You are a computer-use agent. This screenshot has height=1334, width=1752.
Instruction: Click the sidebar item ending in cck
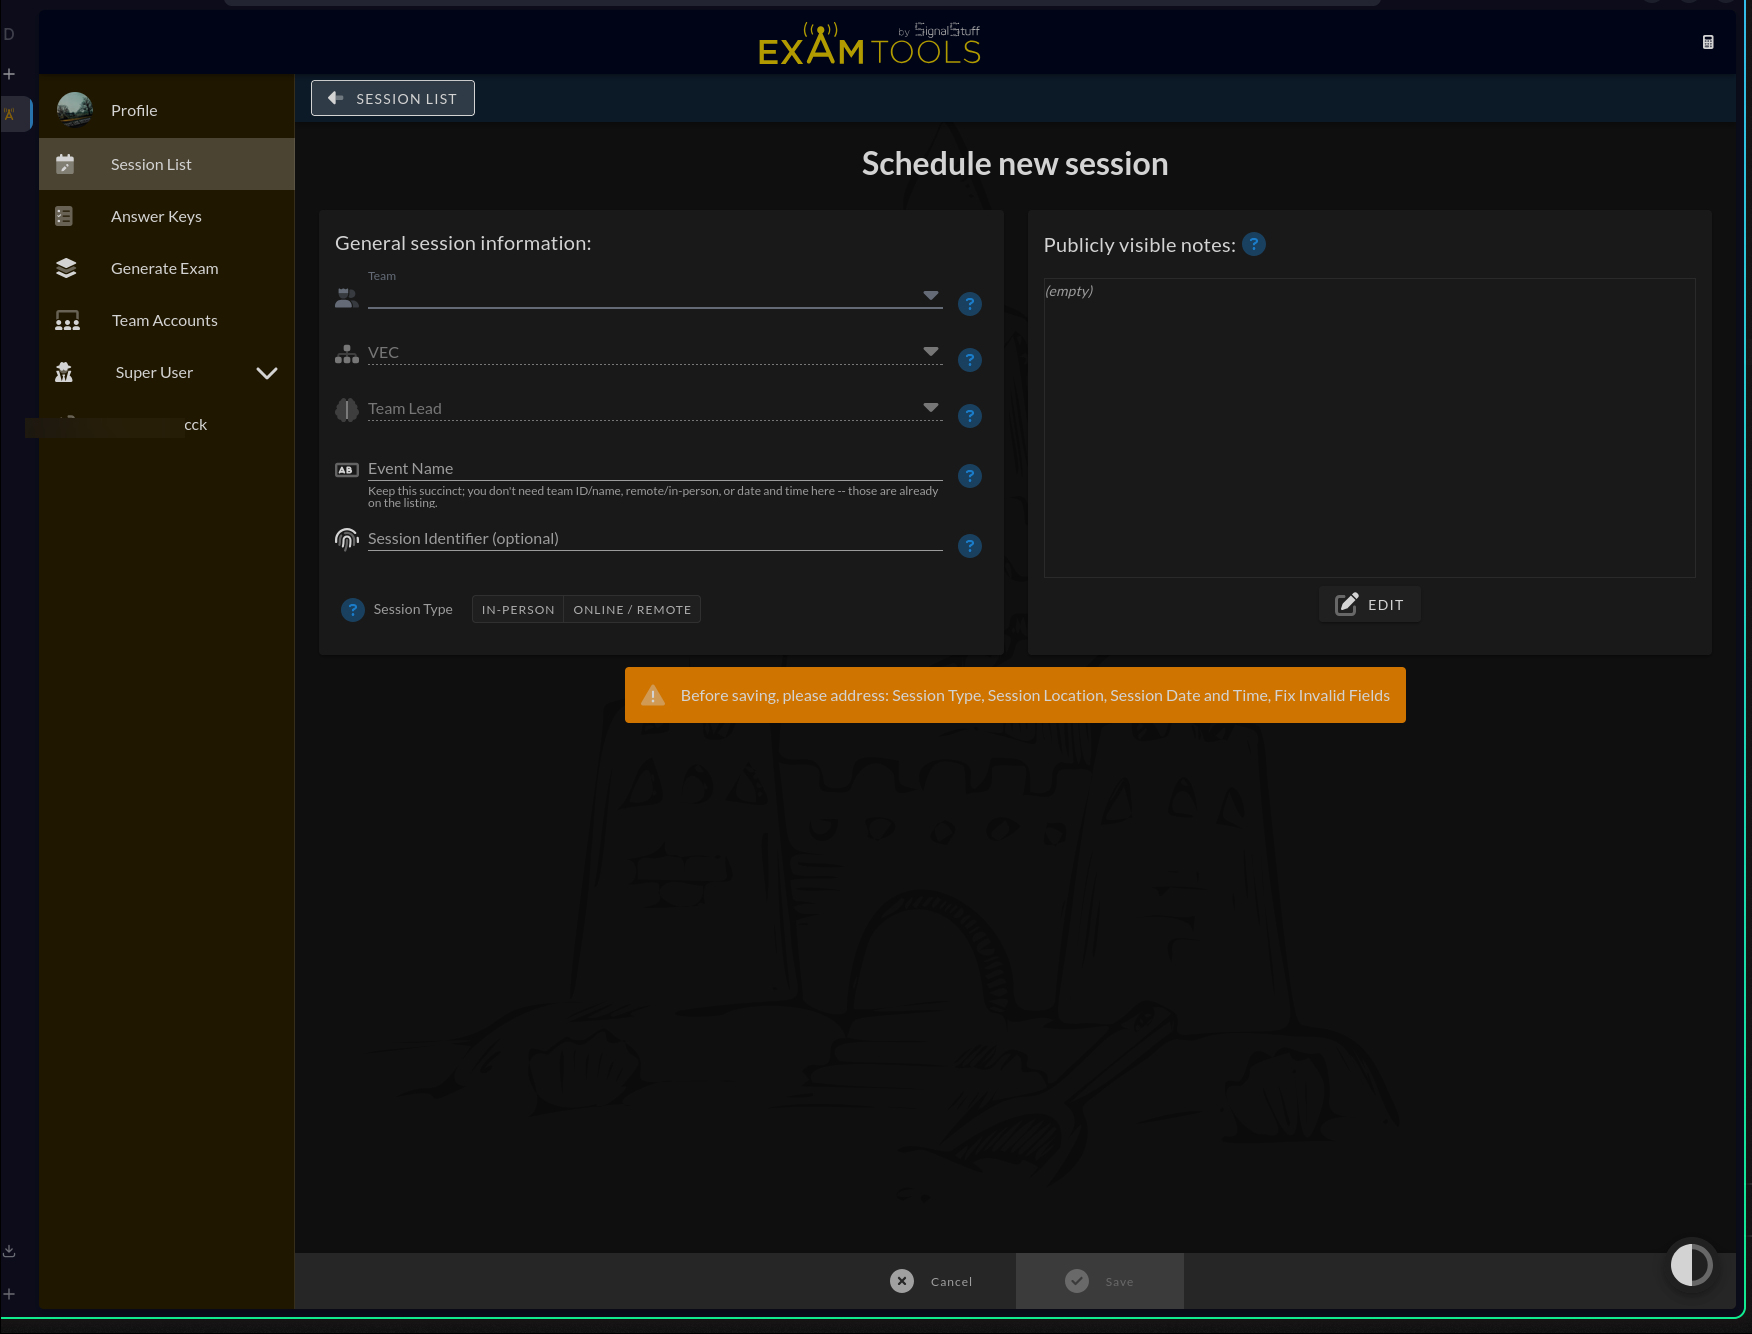(x=167, y=424)
